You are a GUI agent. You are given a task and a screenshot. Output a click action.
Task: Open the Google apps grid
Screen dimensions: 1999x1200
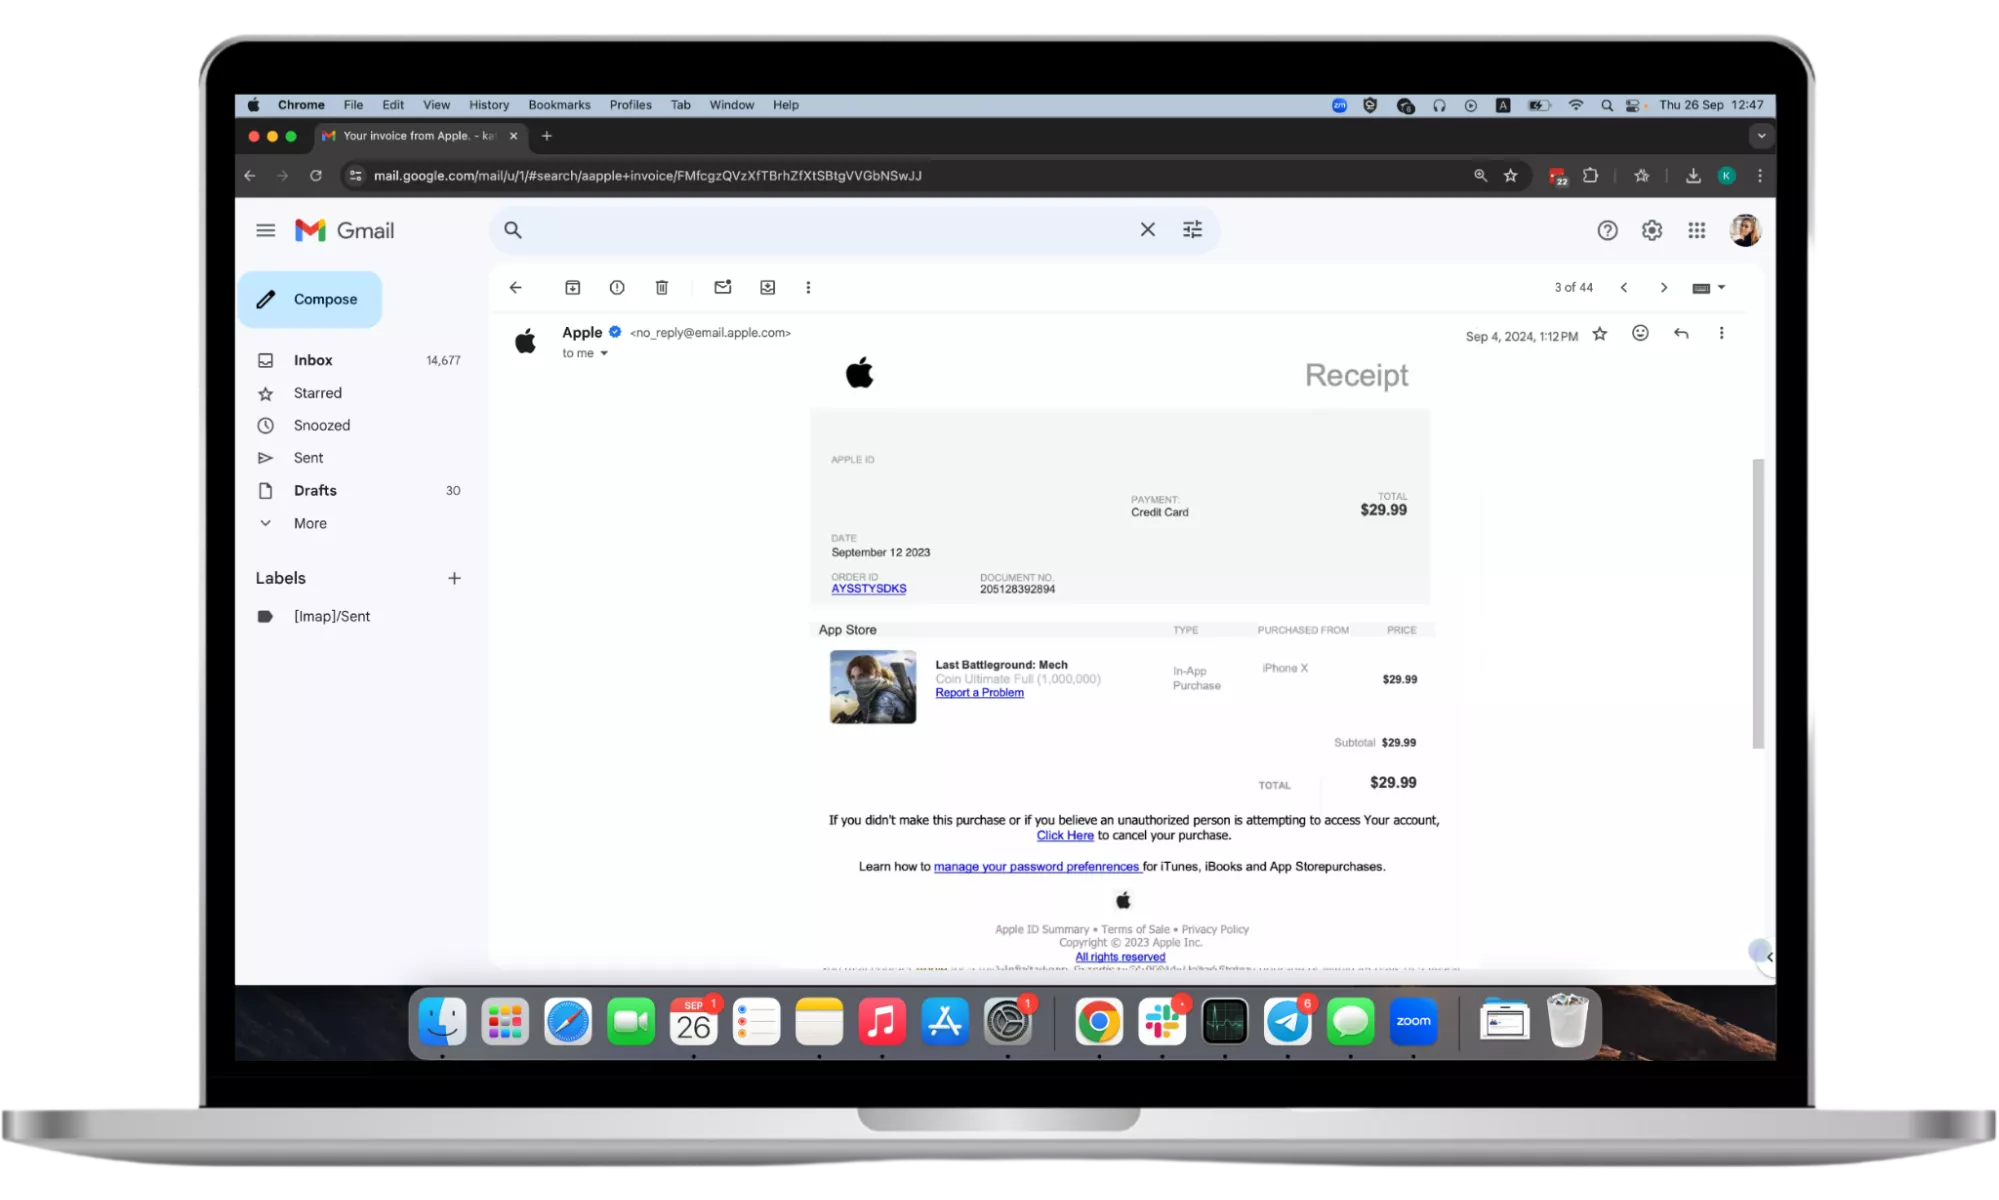(x=1697, y=231)
